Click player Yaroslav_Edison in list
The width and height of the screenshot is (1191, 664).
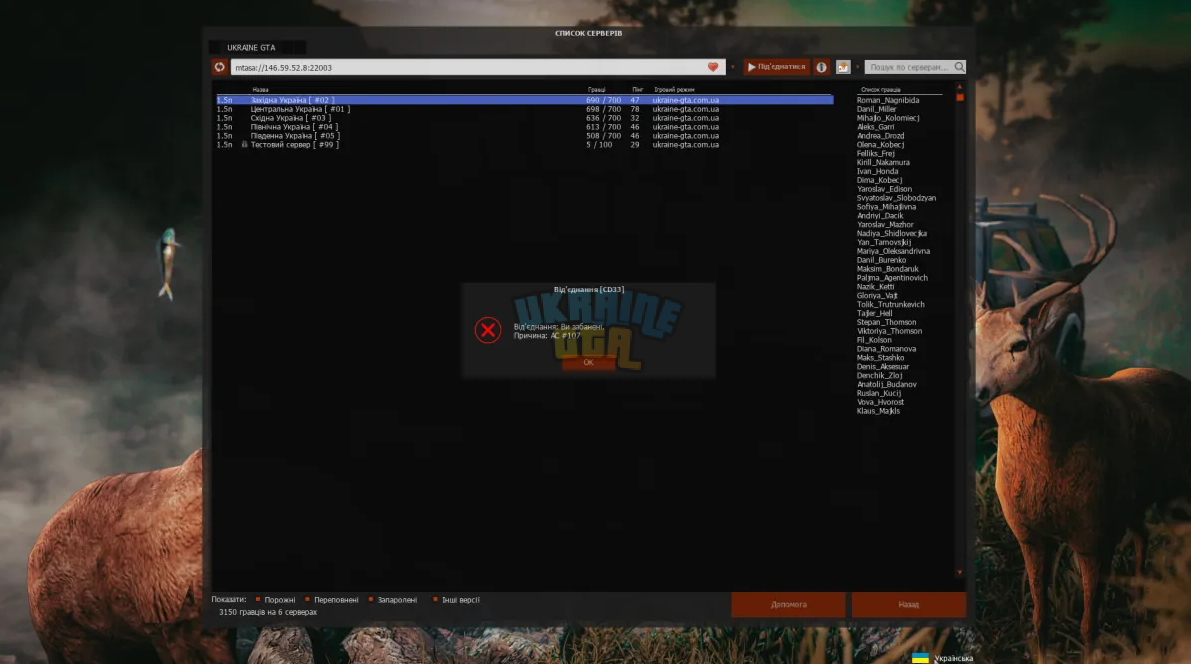pyautogui.click(x=885, y=188)
